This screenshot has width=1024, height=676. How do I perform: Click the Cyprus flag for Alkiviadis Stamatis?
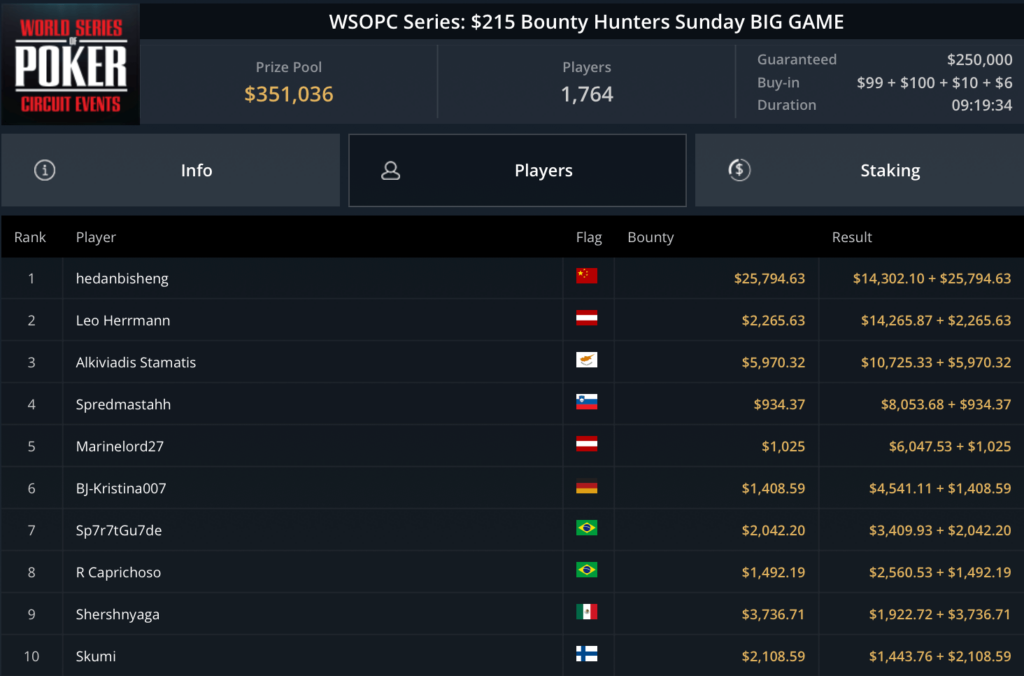coord(587,360)
